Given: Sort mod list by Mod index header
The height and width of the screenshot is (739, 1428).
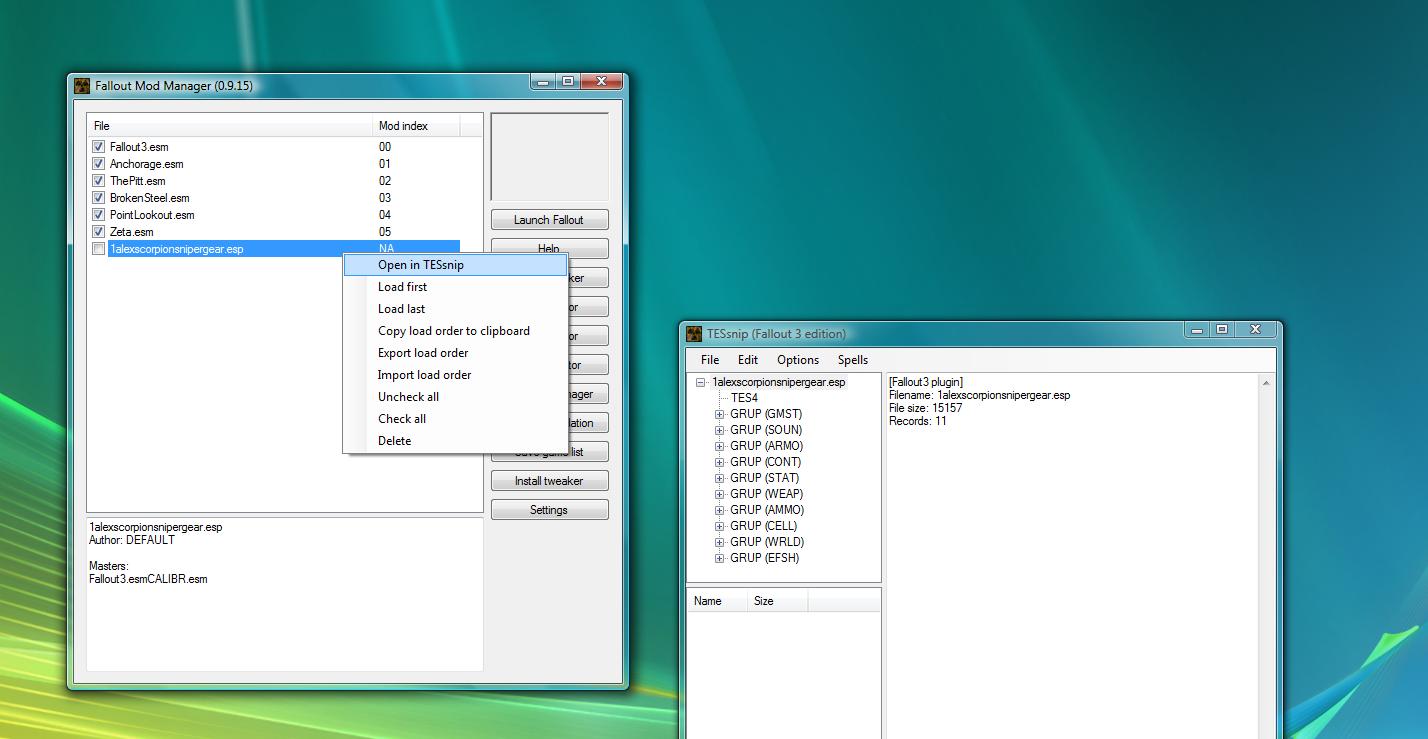Looking at the screenshot, I should [416, 126].
